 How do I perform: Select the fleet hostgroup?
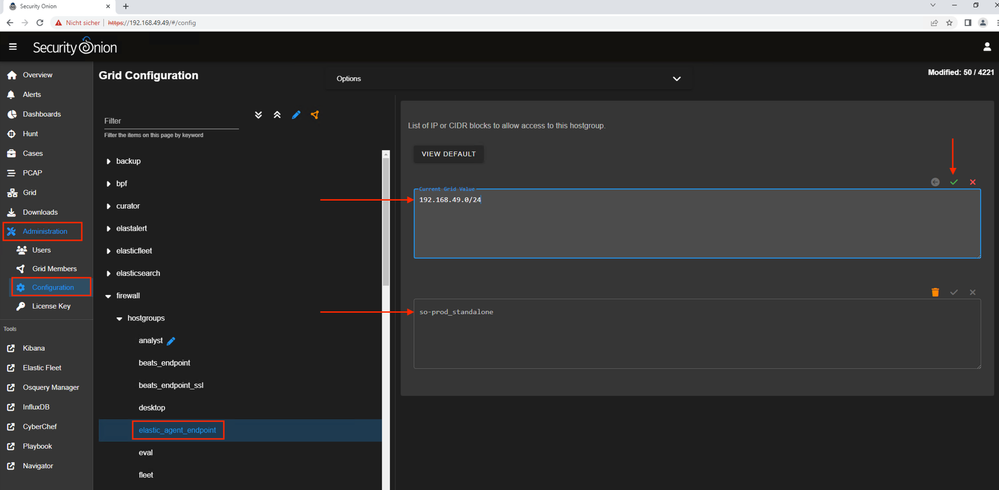click(146, 475)
